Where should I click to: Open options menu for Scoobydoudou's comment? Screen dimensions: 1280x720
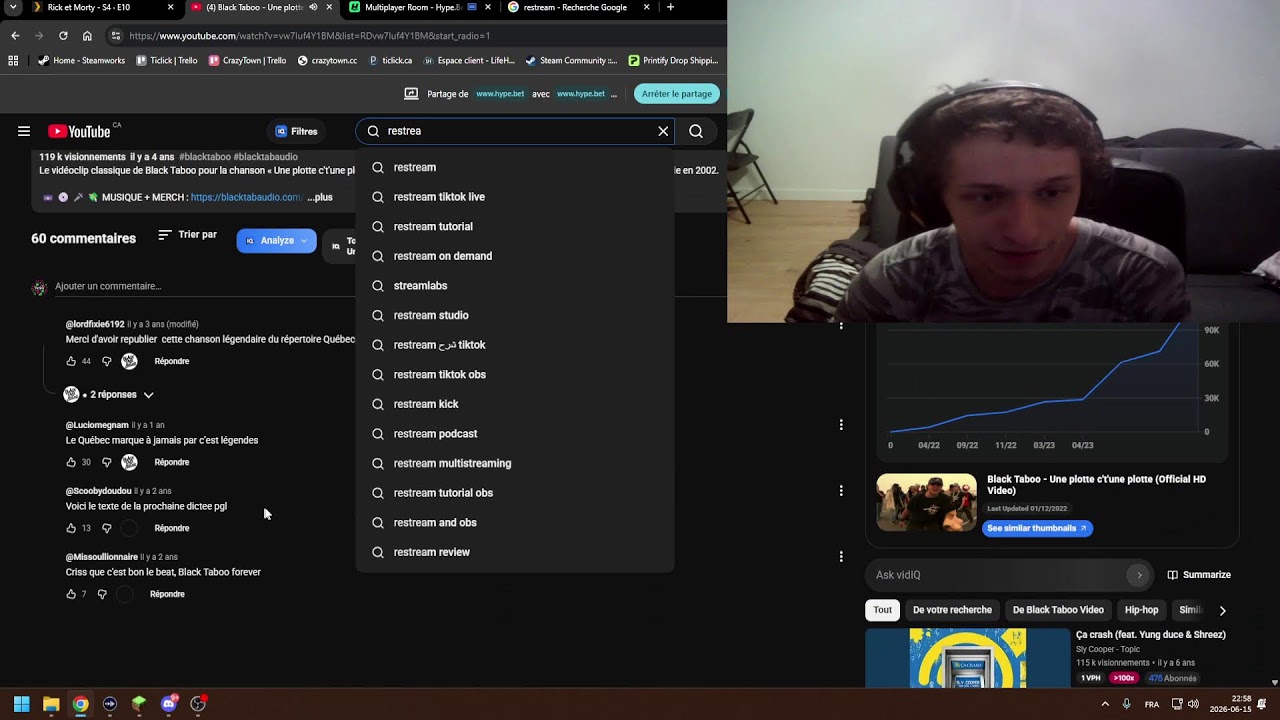[x=841, y=491]
